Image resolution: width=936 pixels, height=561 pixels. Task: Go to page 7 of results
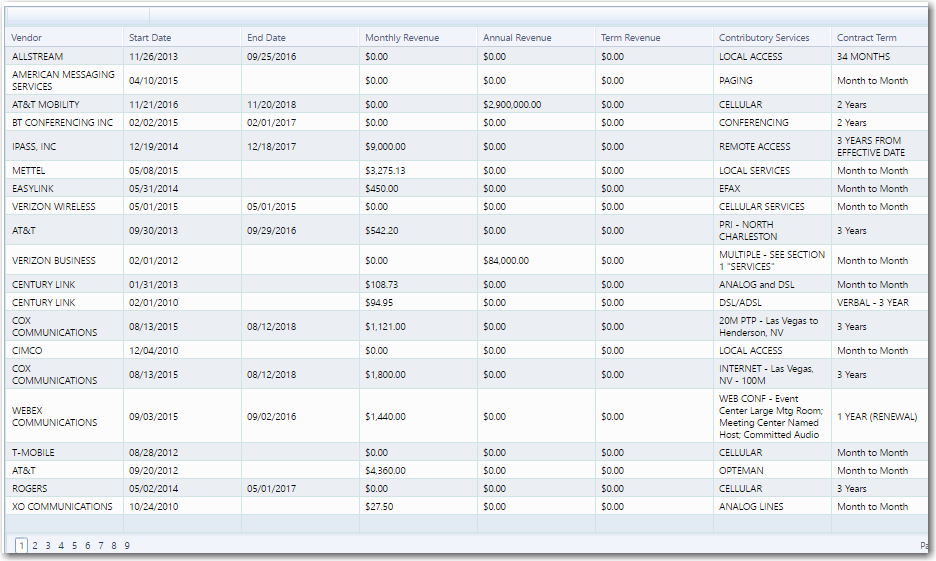coord(100,545)
